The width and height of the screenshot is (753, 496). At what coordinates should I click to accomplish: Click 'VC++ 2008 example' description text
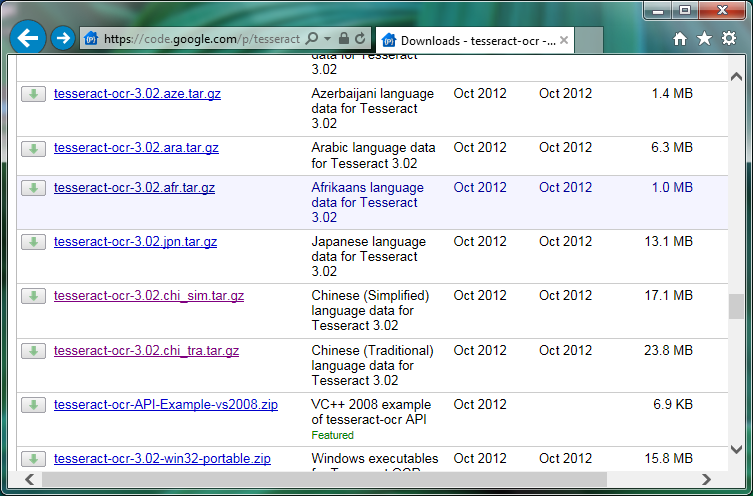371,412
